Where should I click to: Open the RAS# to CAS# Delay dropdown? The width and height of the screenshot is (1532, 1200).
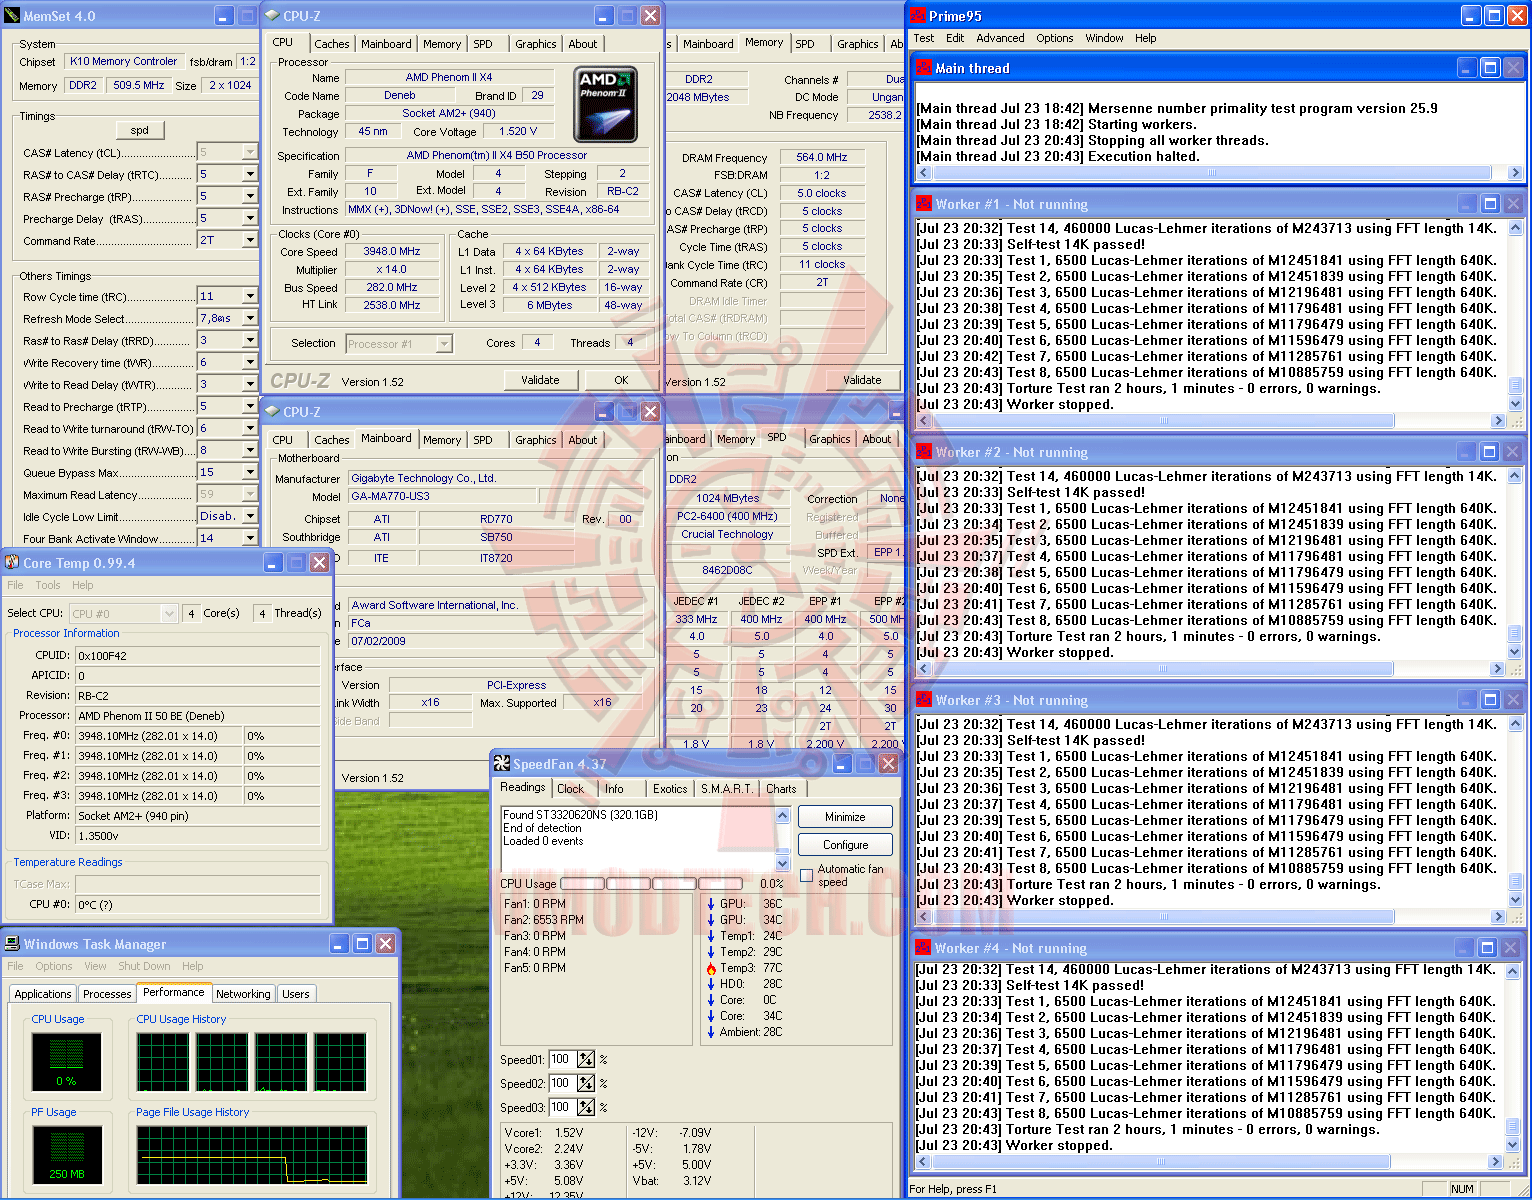(250, 174)
